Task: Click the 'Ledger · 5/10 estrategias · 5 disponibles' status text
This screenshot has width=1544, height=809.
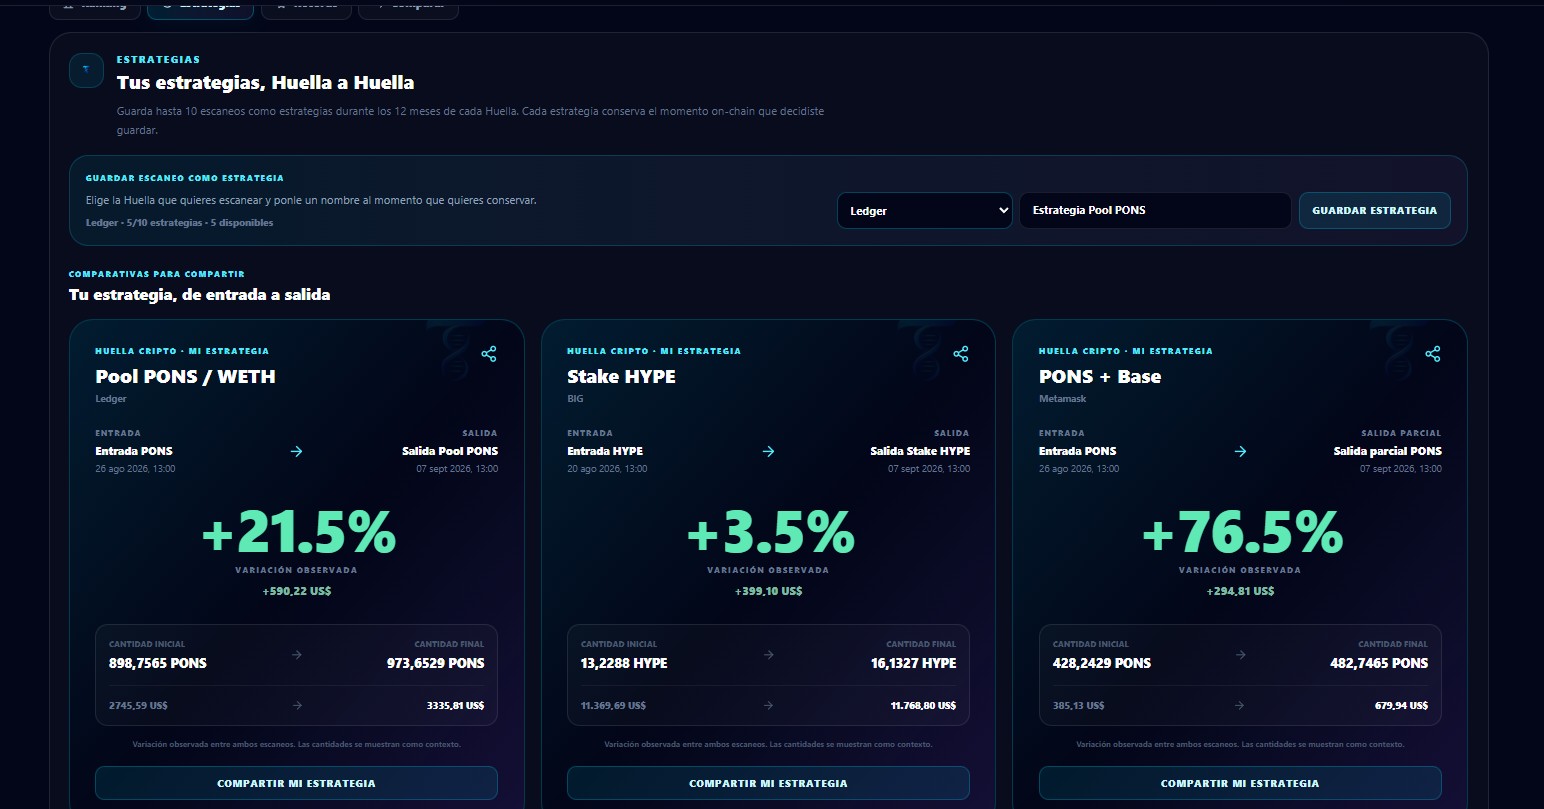Action: click(x=180, y=223)
